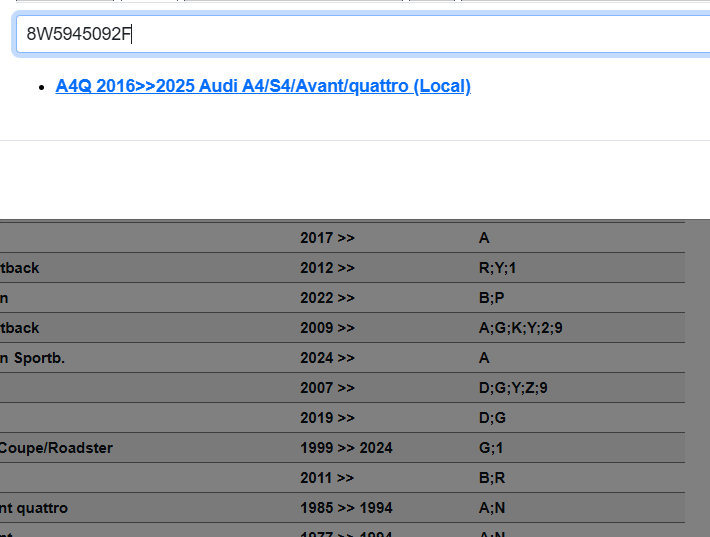Screen dimensions: 710x537
Task: Click the B;R code cell
Action: 491,478
